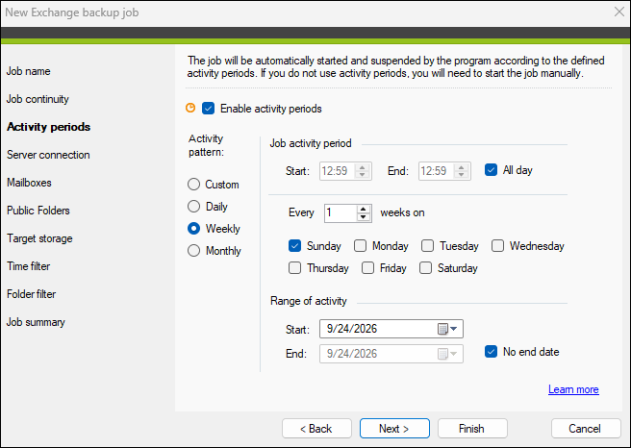The width and height of the screenshot is (631, 448).
Task: Go to Target storage step
Action: pos(39,238)
